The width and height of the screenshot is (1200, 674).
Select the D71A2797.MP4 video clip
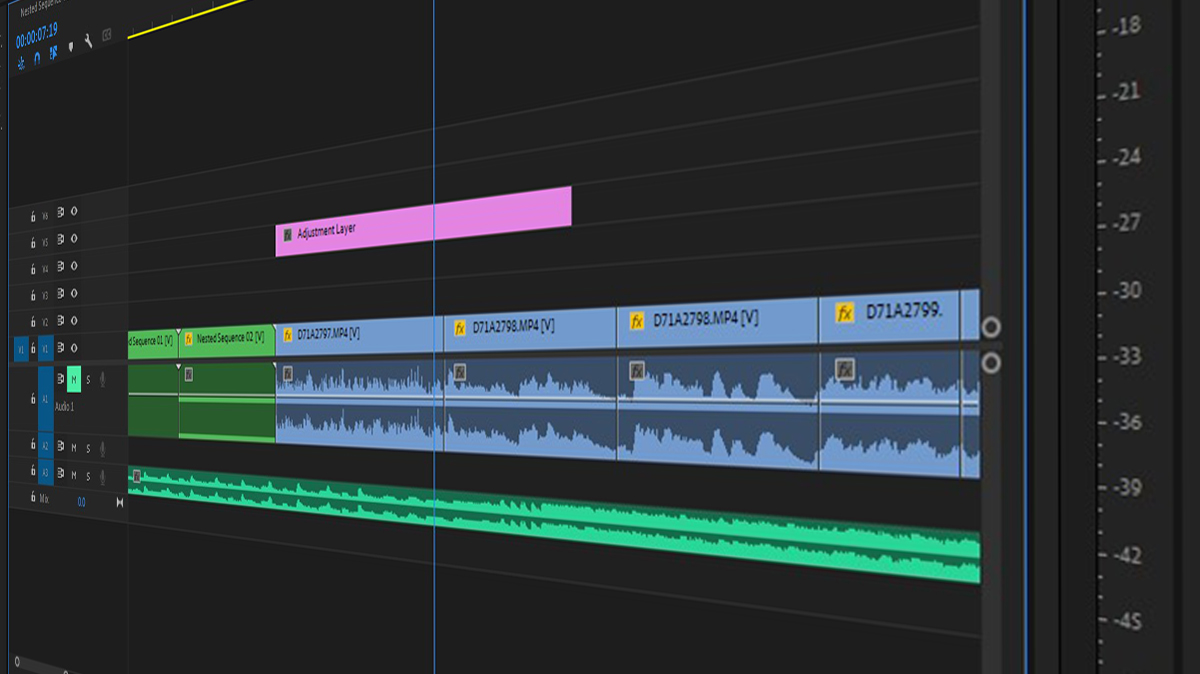point(360,333)
